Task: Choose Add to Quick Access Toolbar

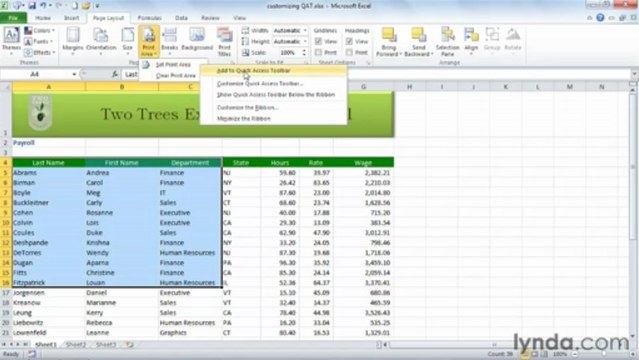Action: click(x=273, y=71)
